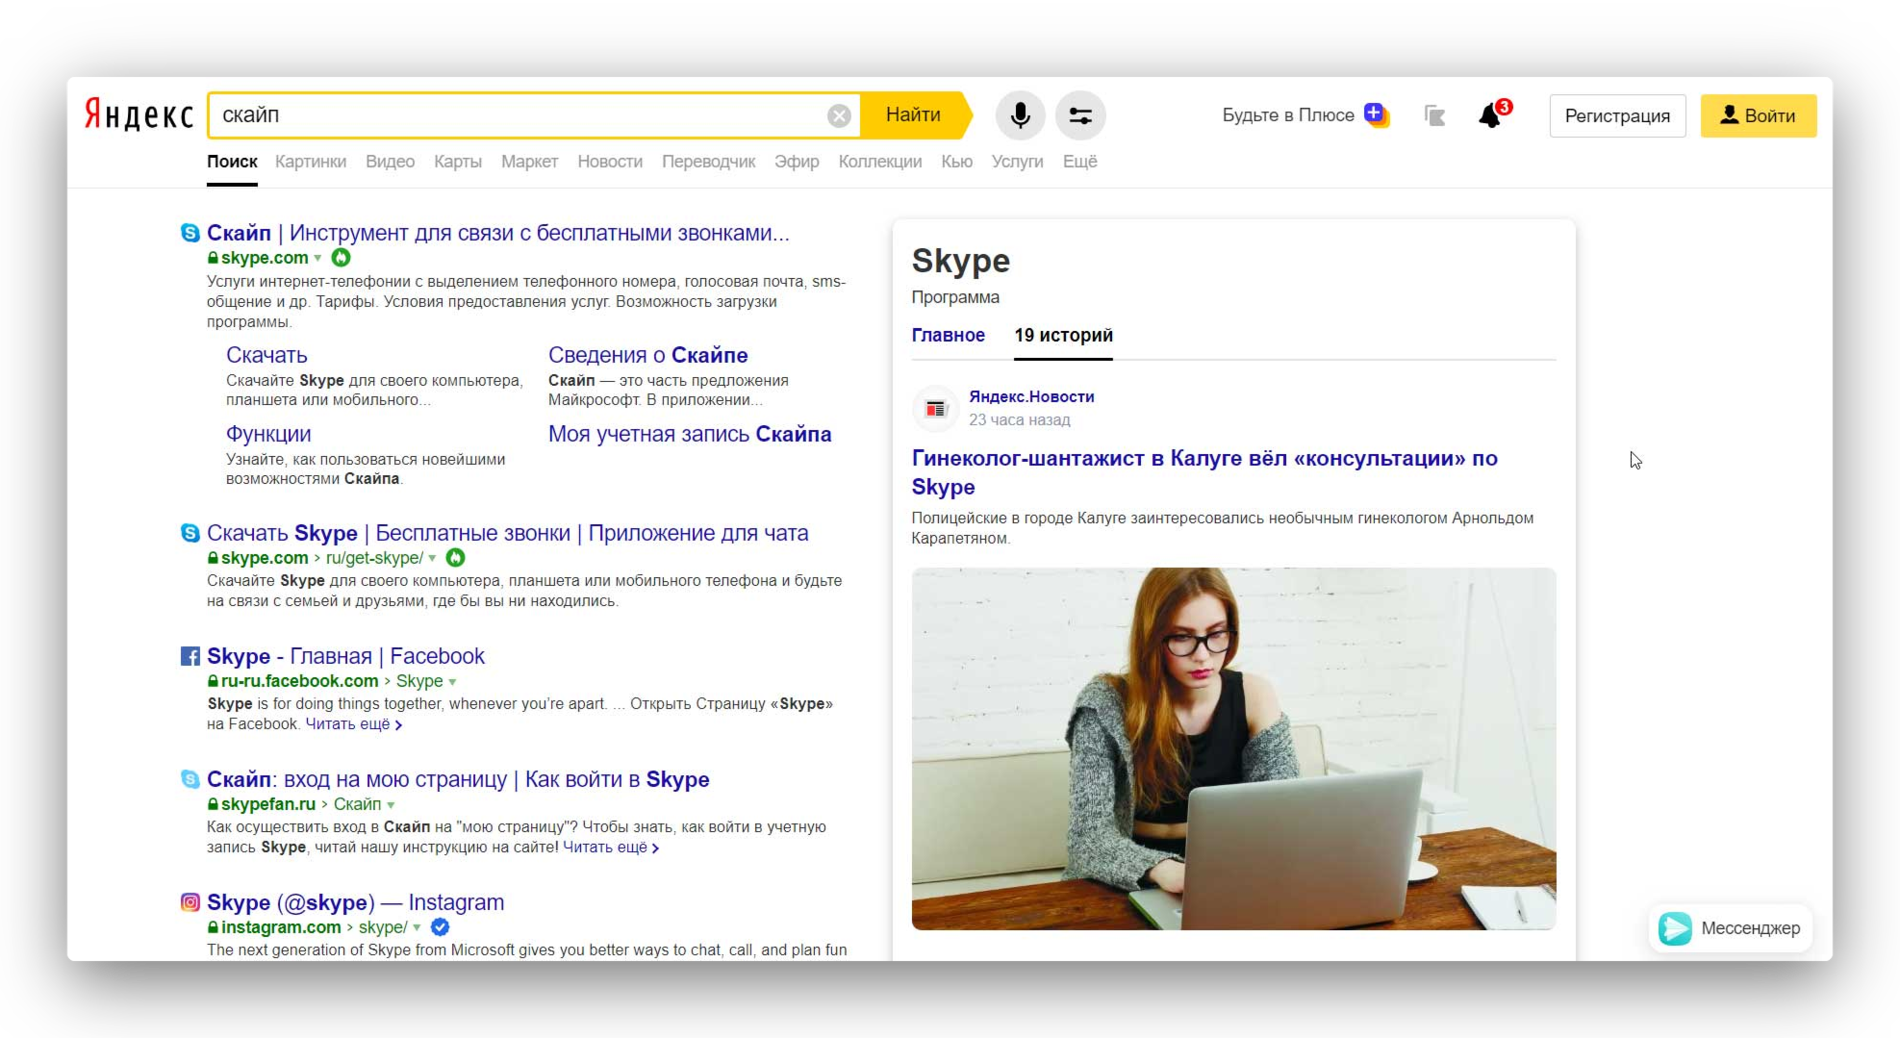Screen dimensions: 1900x1038
Task: Click the Yandex logo
Action: click(138, 115)
